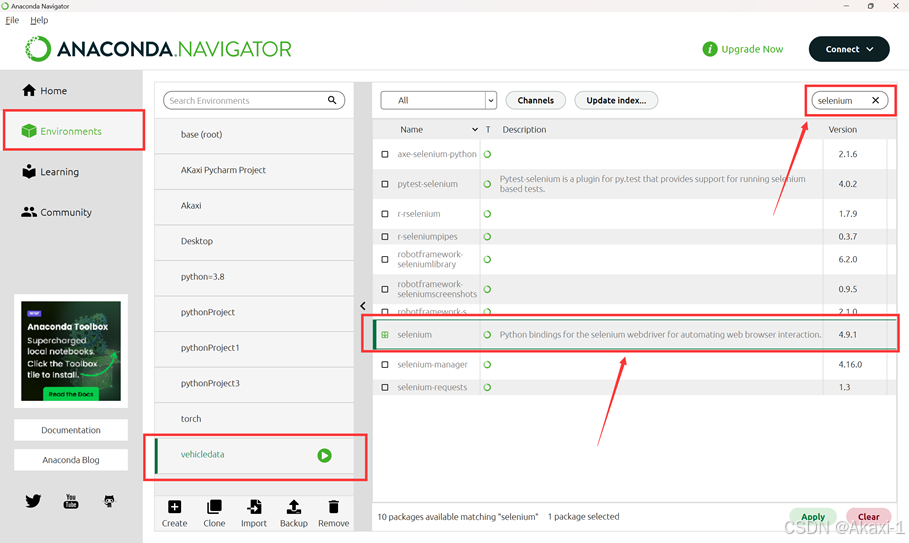This screenshot has height=543, width=909.
Task: Click version 4.9.1 in selenium row
Action: pyautogui.click(x=848, y=334)
